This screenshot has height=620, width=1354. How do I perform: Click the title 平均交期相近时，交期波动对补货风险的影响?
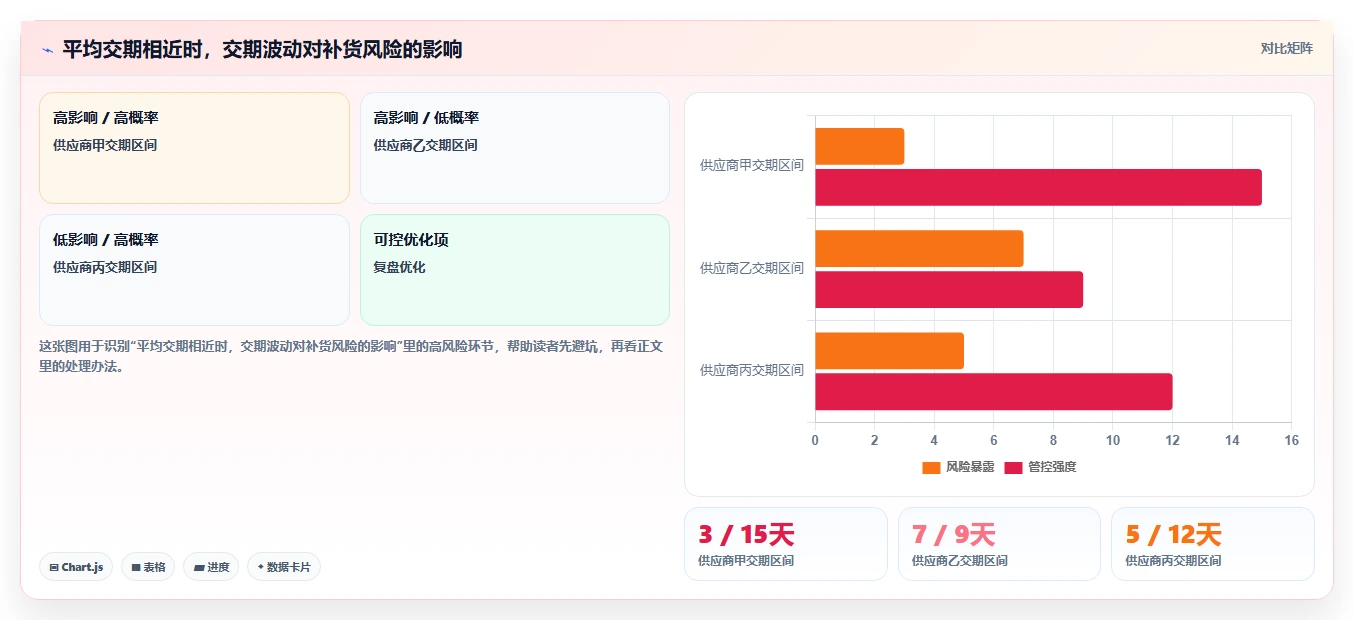coord(262,49)
